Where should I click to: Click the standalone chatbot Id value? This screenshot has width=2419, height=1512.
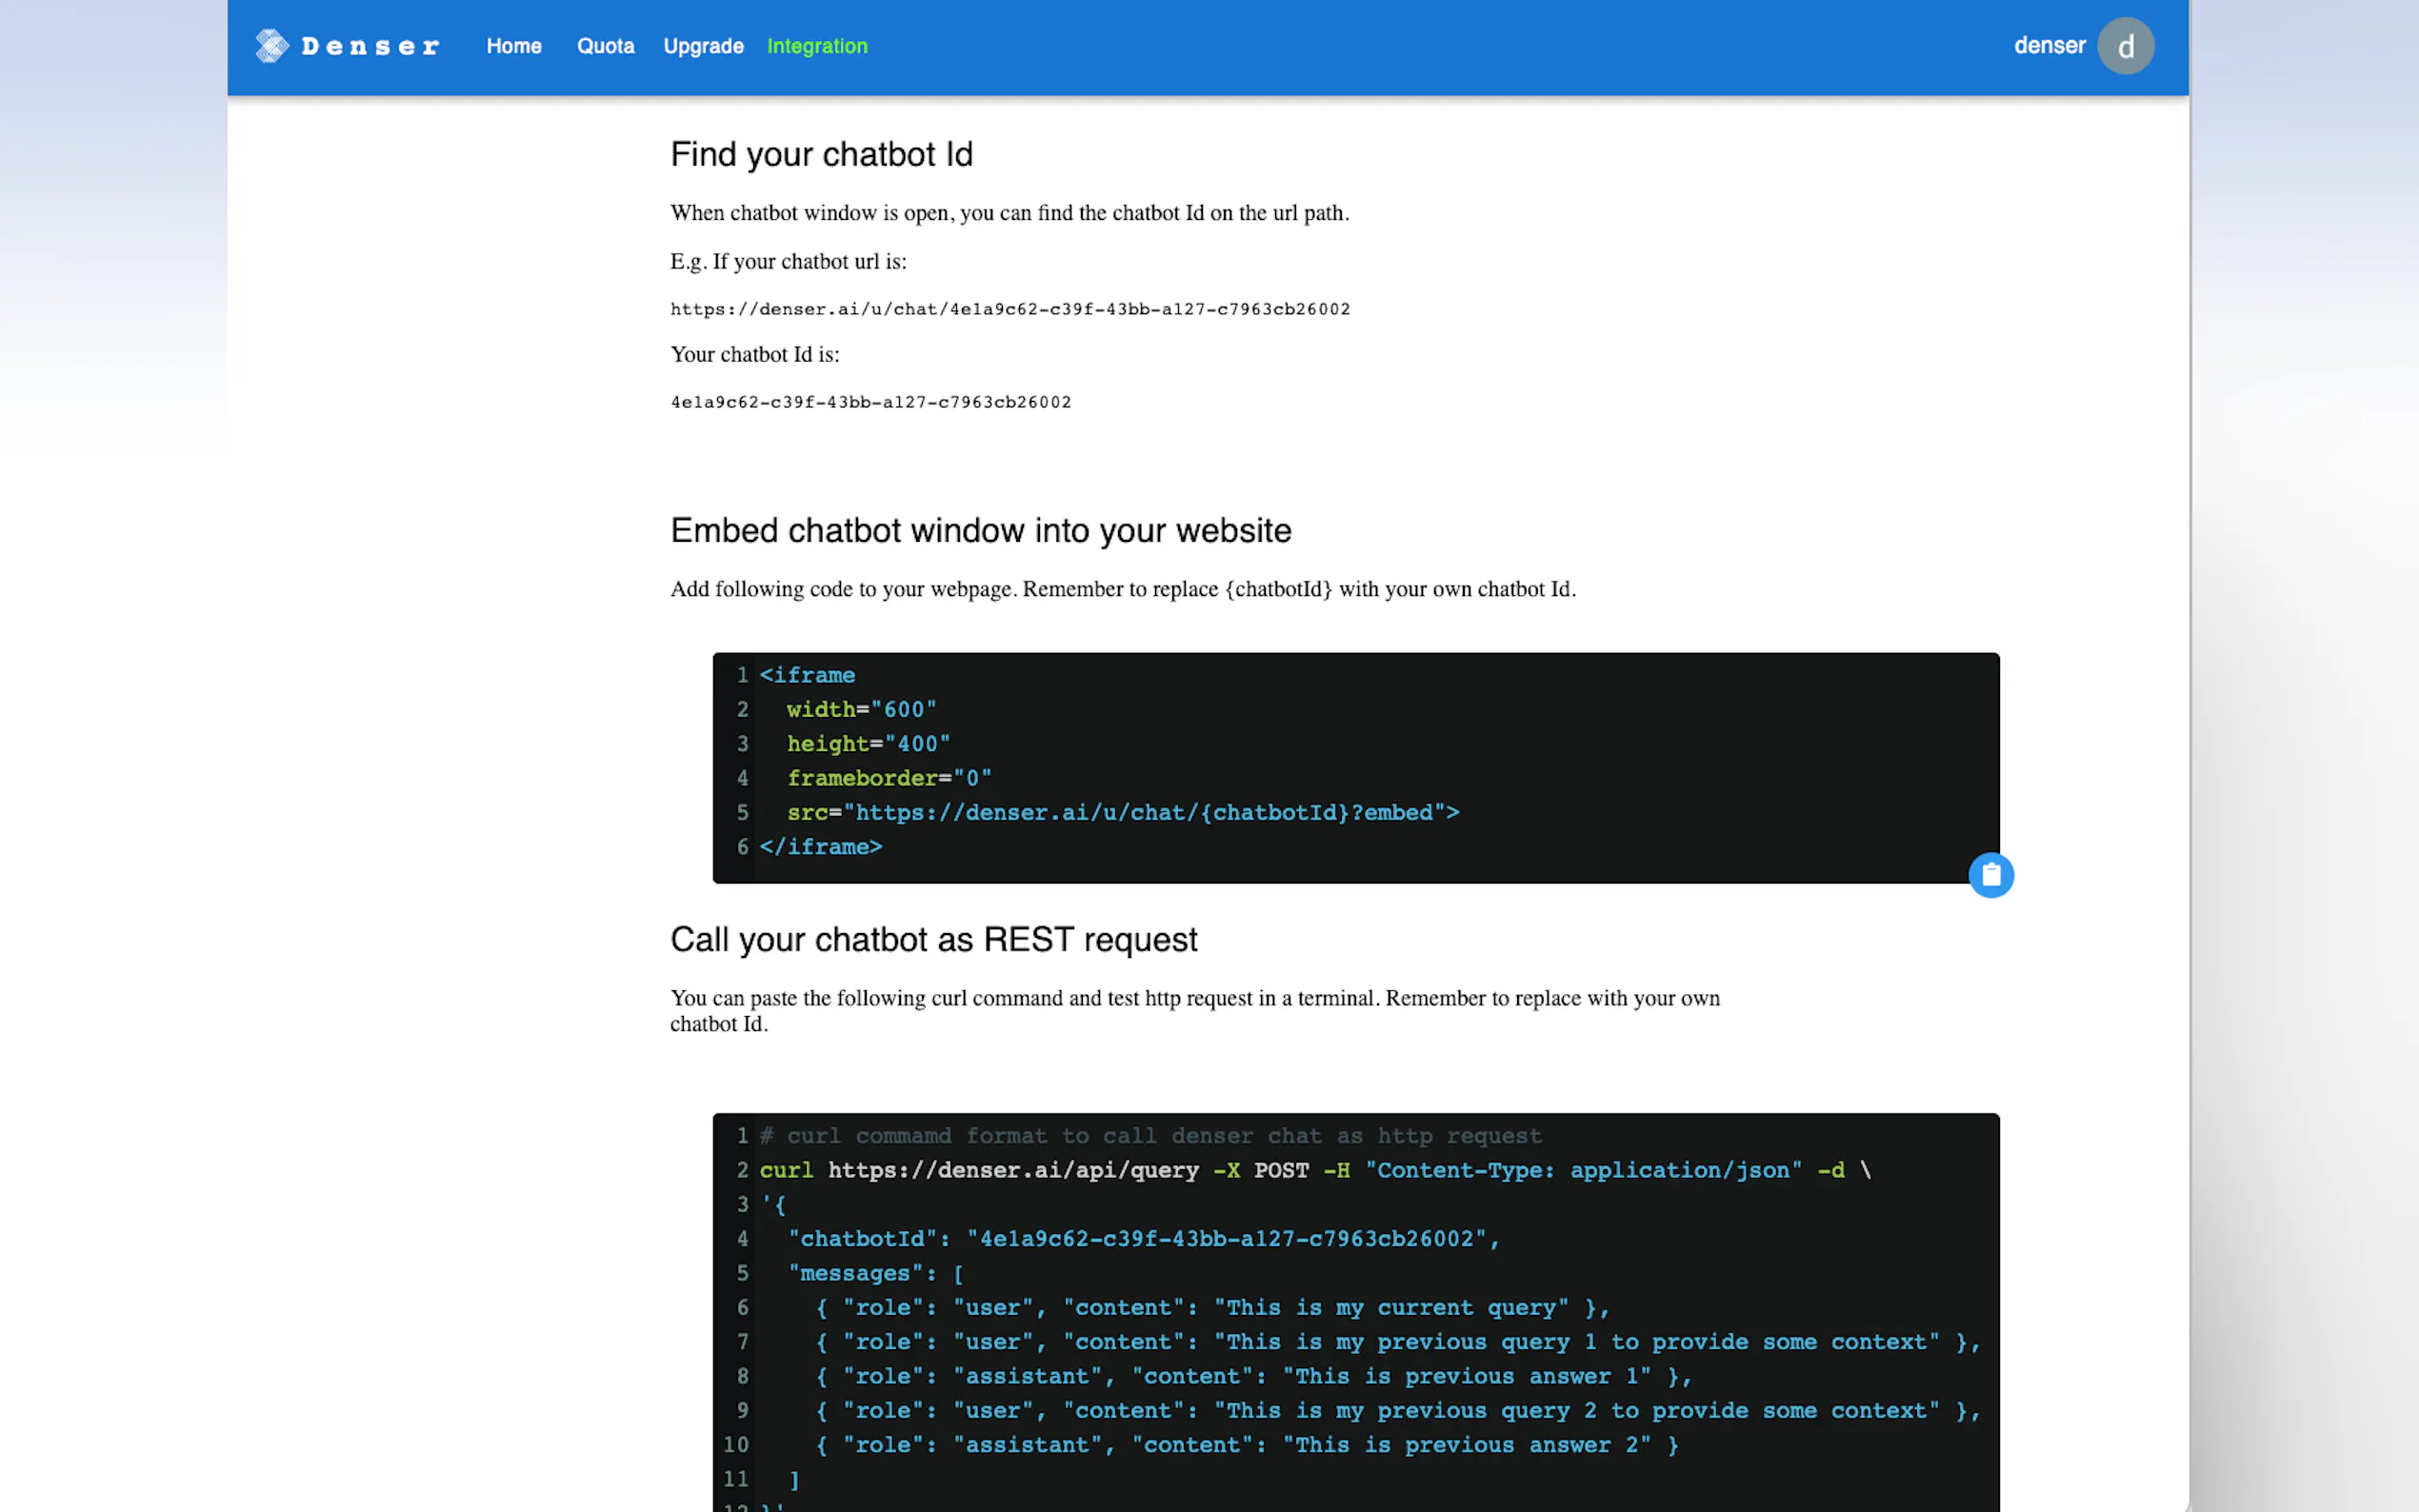point(870,402)
